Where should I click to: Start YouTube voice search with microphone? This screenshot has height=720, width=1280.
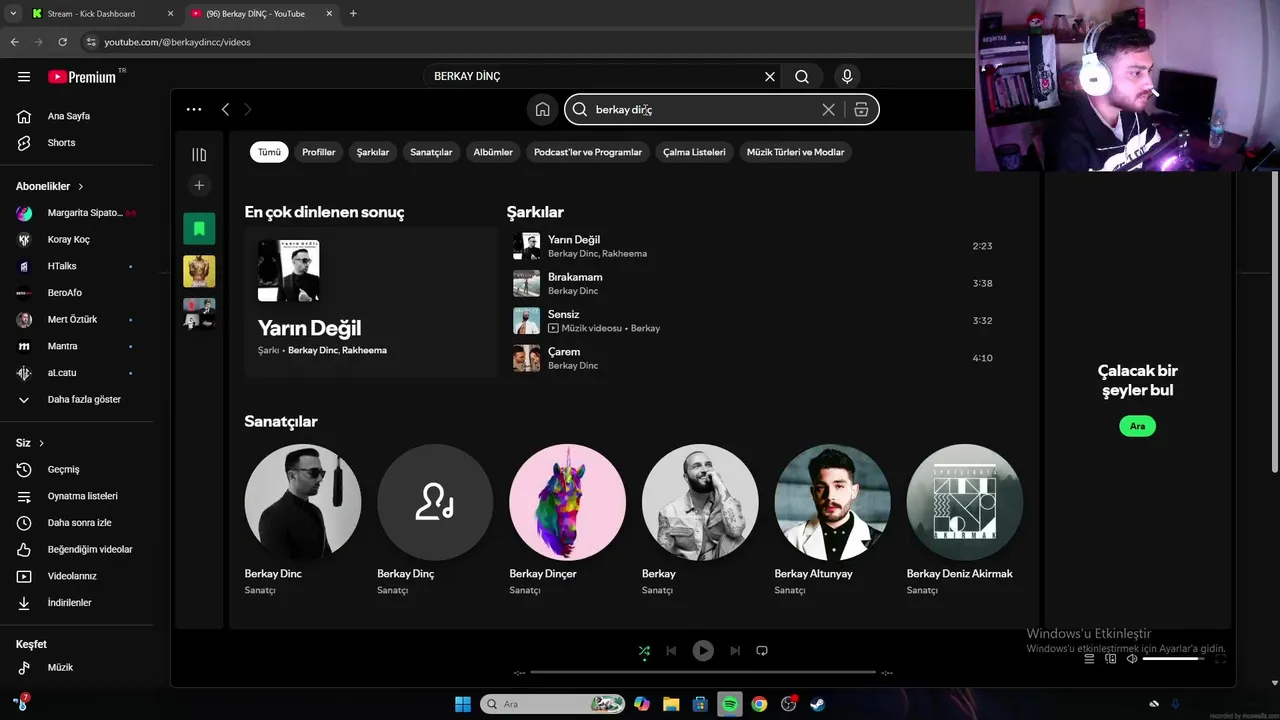847,76
